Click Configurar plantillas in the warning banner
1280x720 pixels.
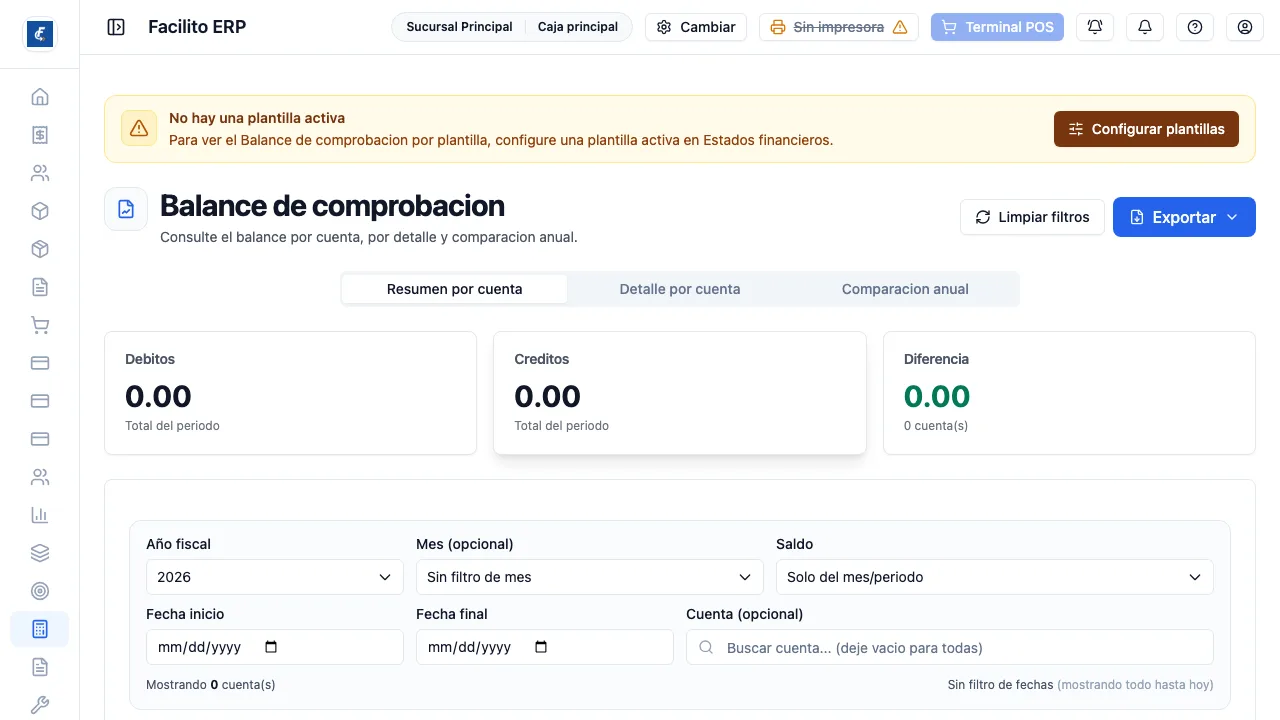point(1146,129)
